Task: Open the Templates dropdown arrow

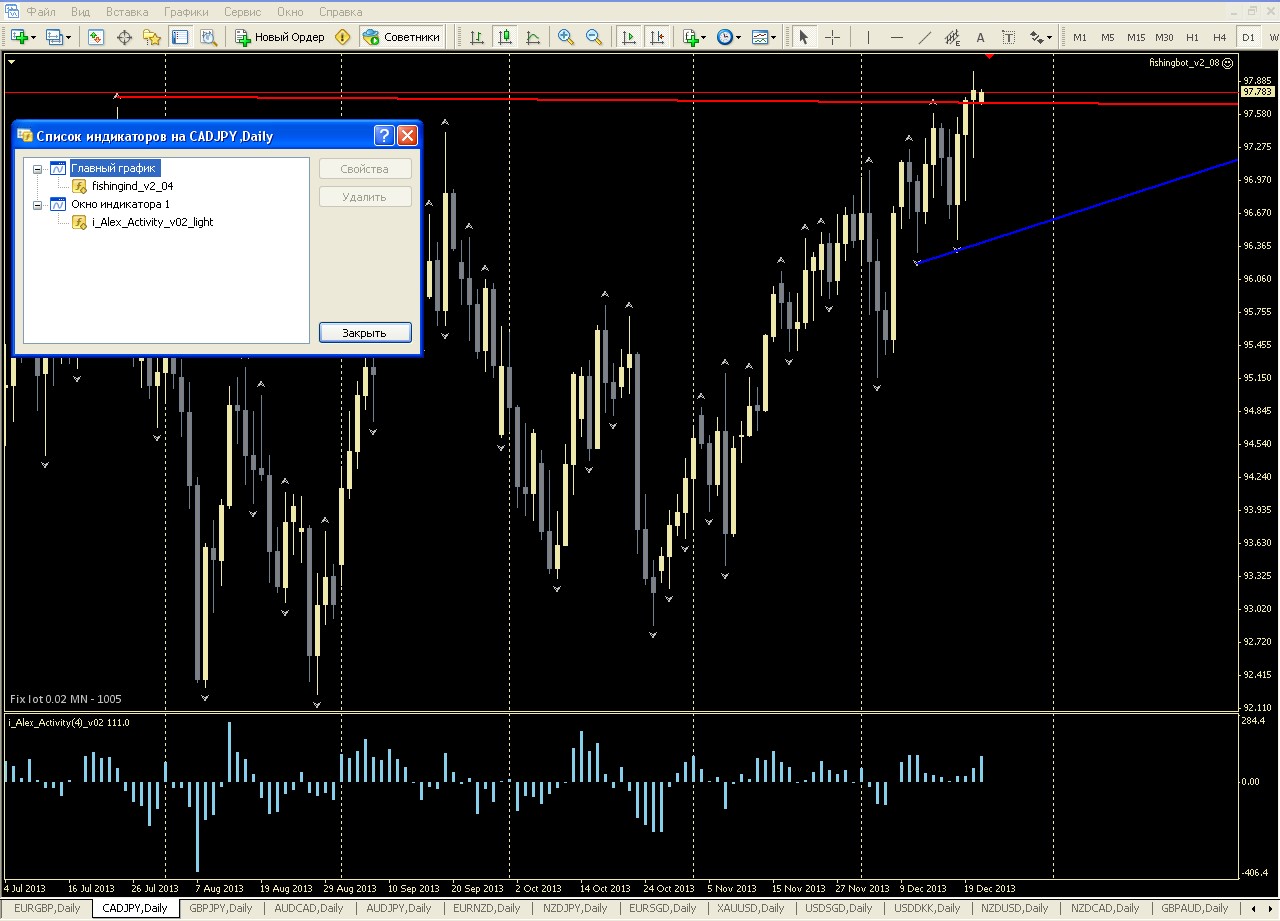Action: pyautogui.click(x=773, y=38)
